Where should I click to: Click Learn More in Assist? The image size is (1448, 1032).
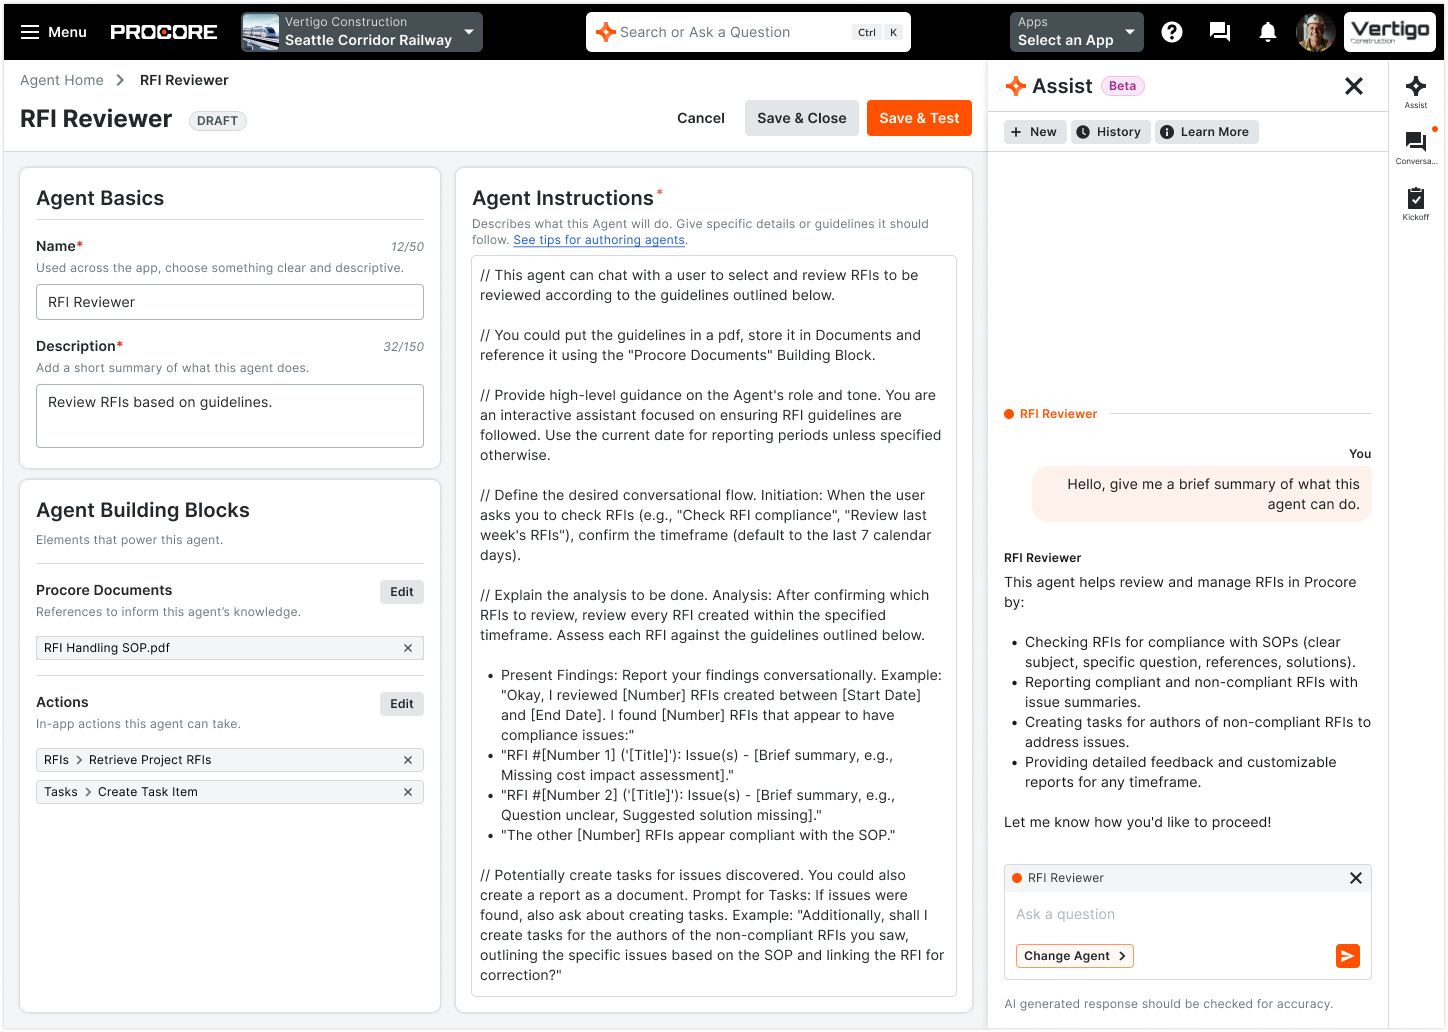tap(1206, 132)
